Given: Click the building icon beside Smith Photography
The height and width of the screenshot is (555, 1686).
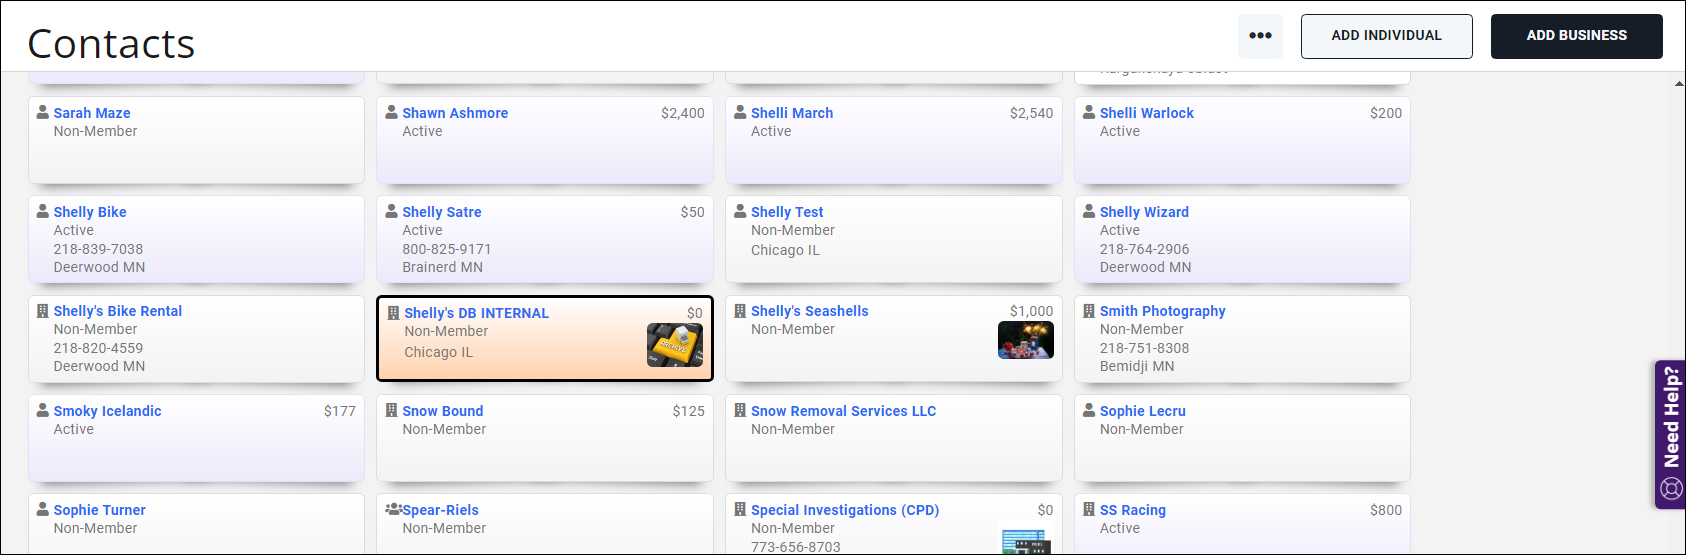Looking at the screenshot, I should pos(1089,311).
